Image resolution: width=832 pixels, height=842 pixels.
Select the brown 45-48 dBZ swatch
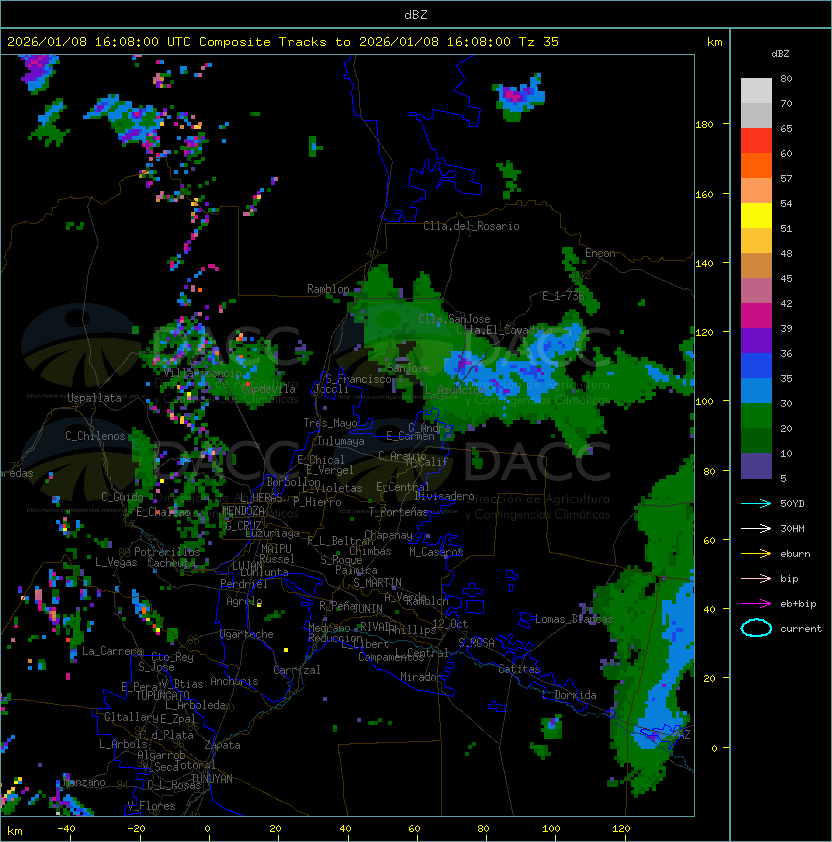pyautogui.click(x=756, y=265)
